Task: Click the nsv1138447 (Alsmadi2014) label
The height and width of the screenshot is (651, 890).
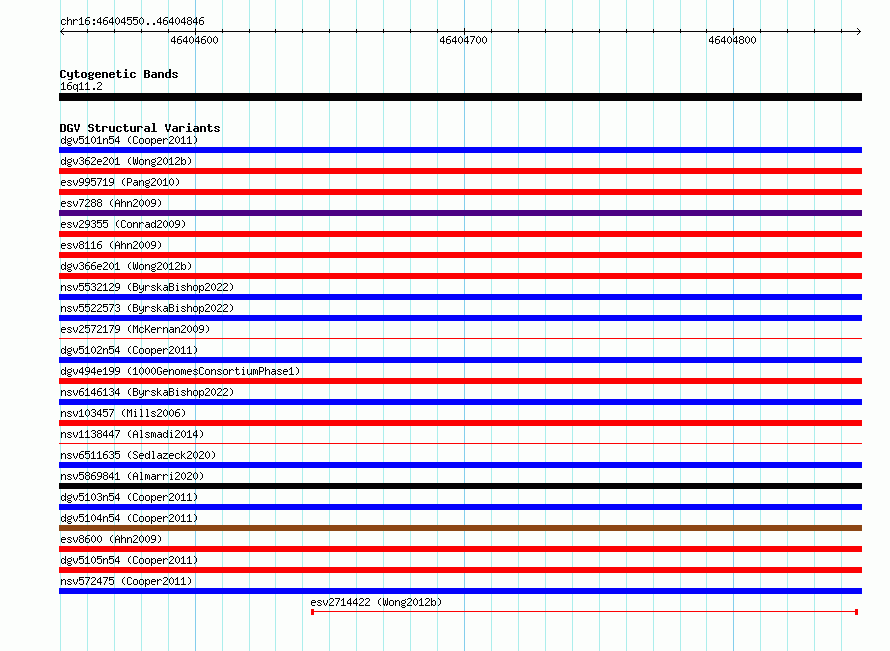Action: 132,434
